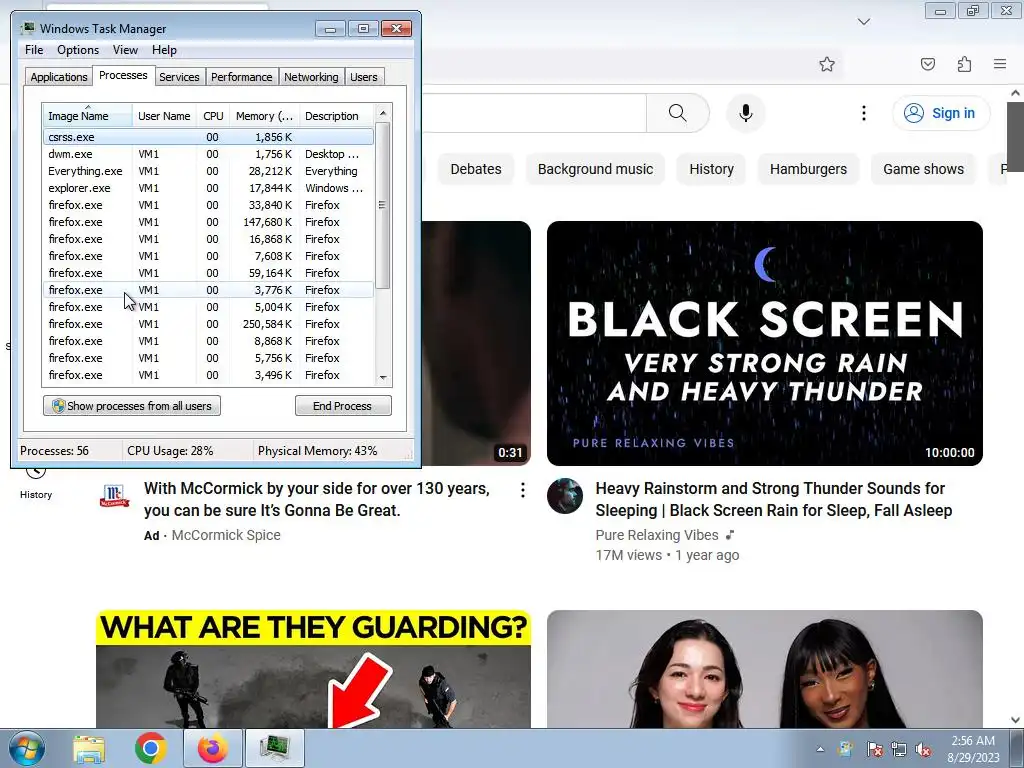Open the Options menu in Task Manager
Image resolution: width=1024 pixels, height=768 pixels.
tap(78, 50)
